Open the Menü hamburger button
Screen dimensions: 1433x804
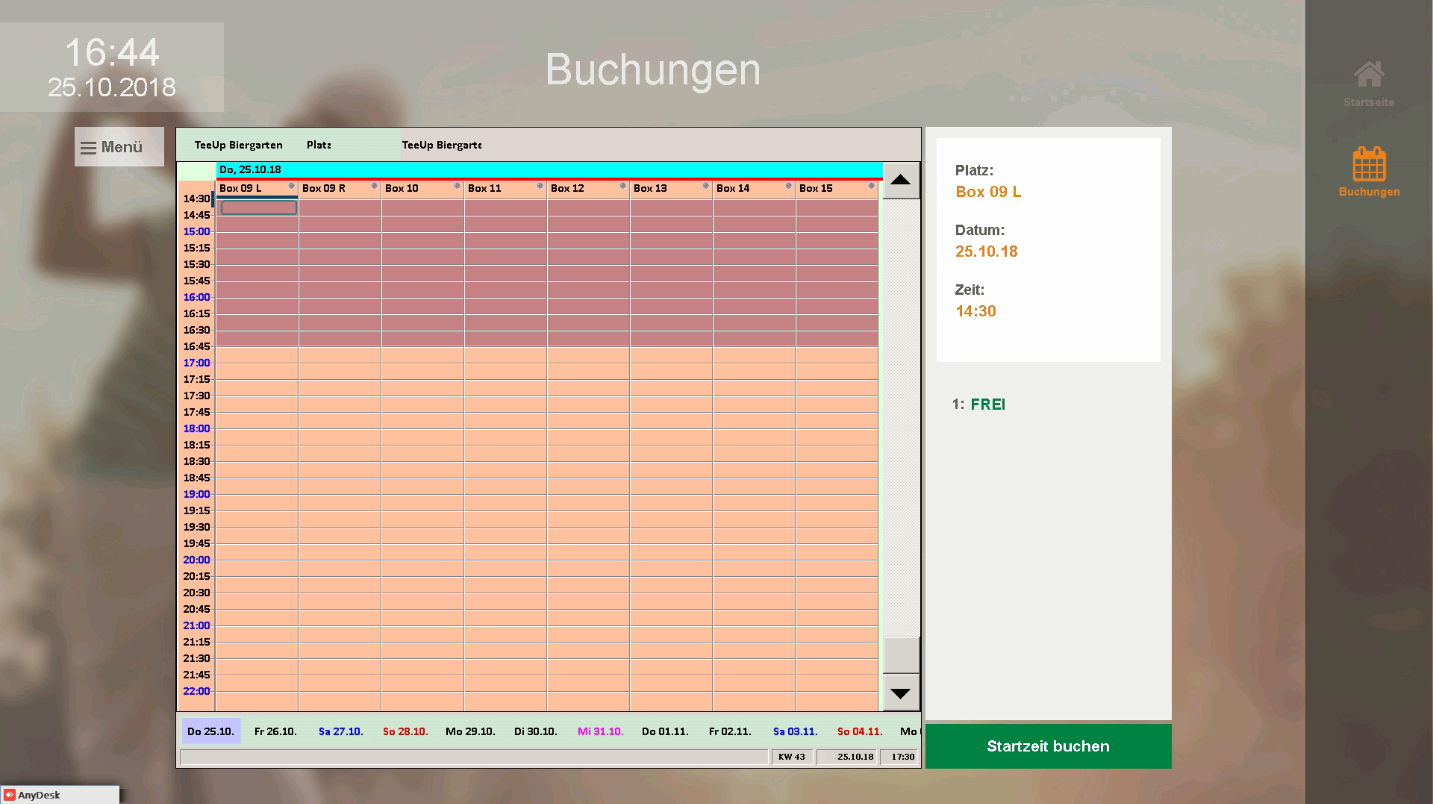pos(119,147)
